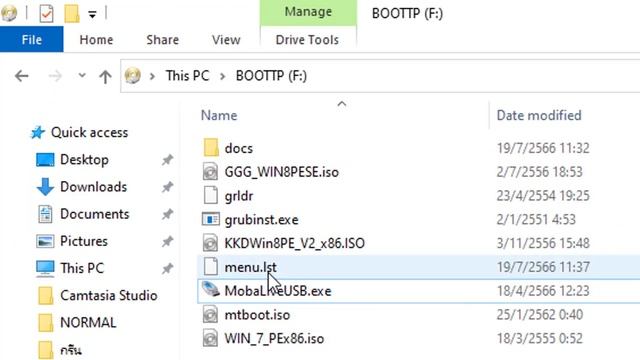
Task: Open the Share ribbon tab
Action: pyautogui.click(x=162, y=40)
